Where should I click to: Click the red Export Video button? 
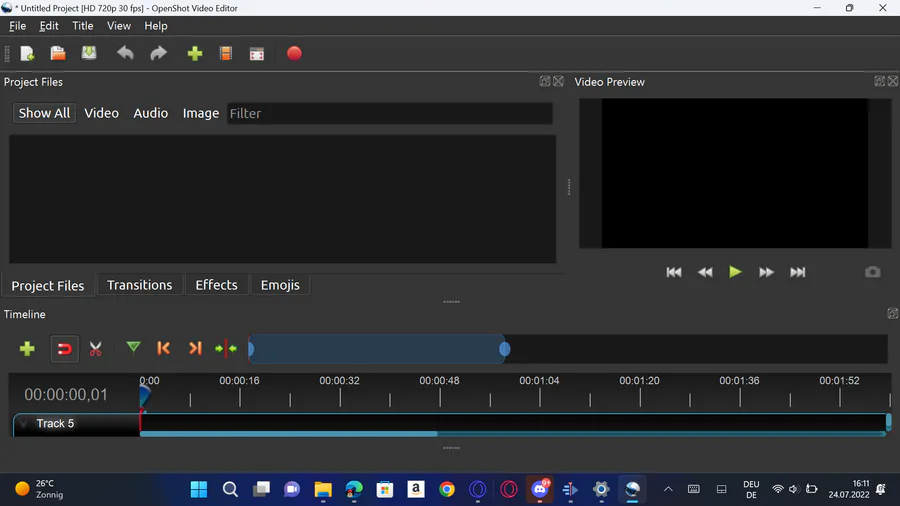(294, 53)
